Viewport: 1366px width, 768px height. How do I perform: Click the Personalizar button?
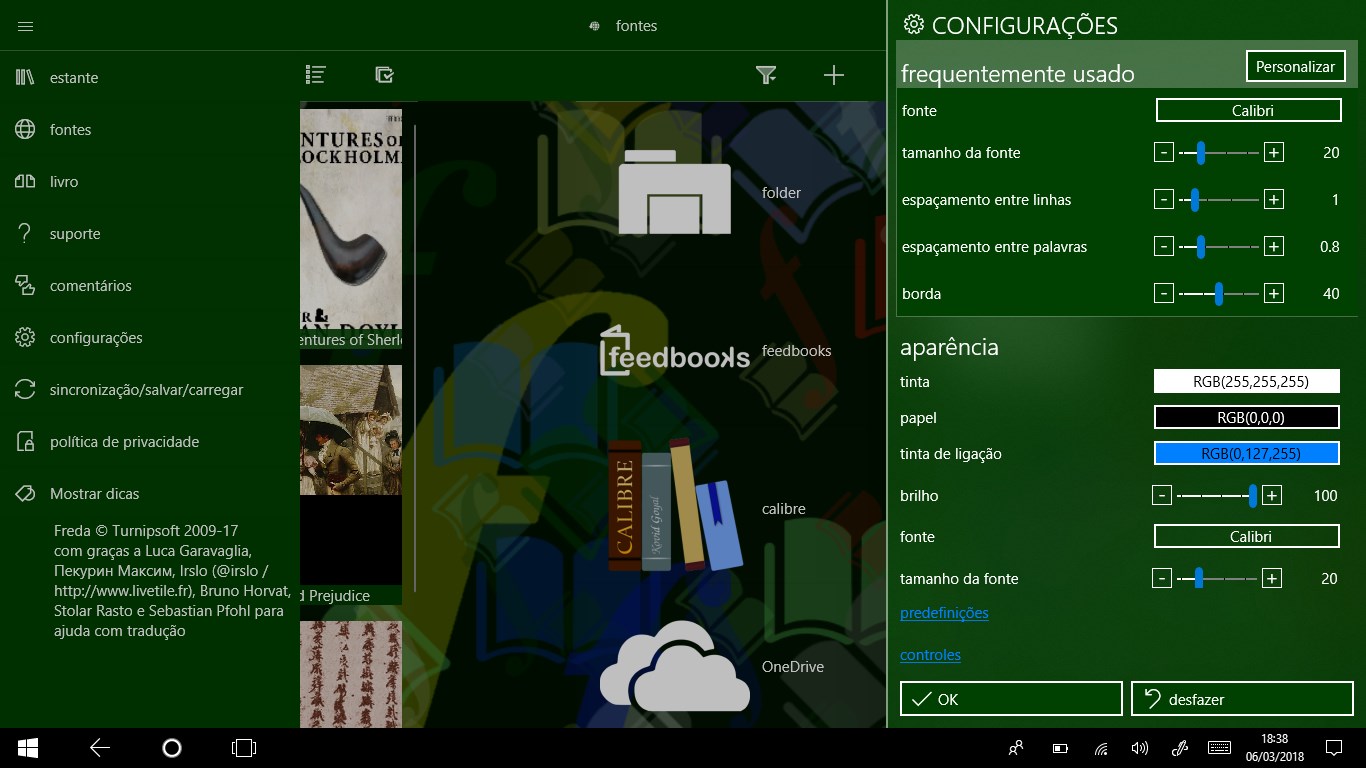click(x=1295, y=67)
